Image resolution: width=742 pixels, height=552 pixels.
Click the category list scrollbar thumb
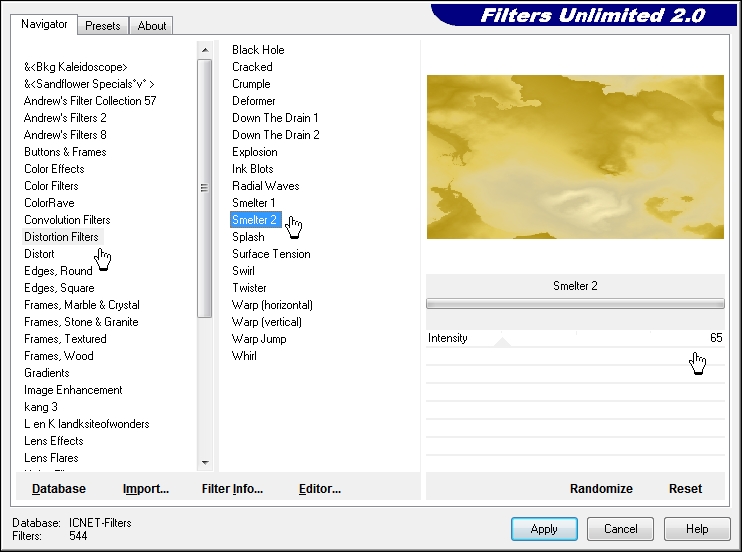pos(204,188)
